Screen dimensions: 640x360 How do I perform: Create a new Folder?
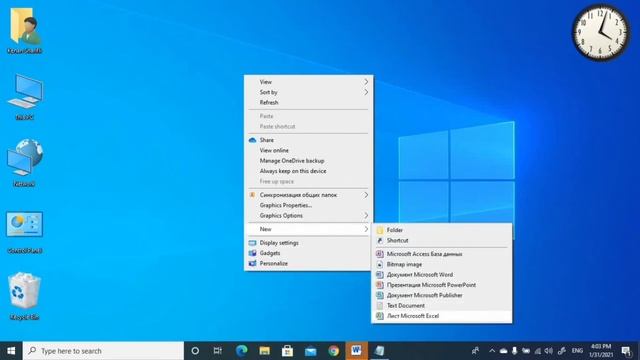coord(442,230)
